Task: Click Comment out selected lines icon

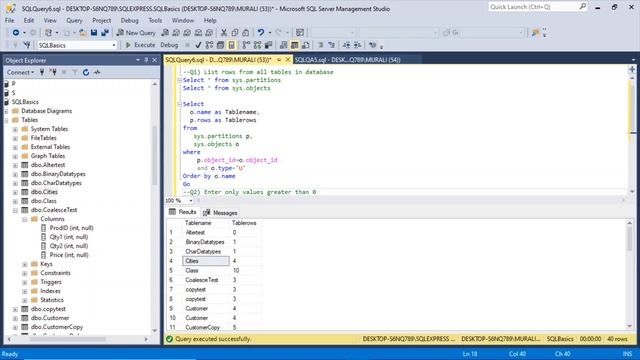Action: (x=320, y=45)
